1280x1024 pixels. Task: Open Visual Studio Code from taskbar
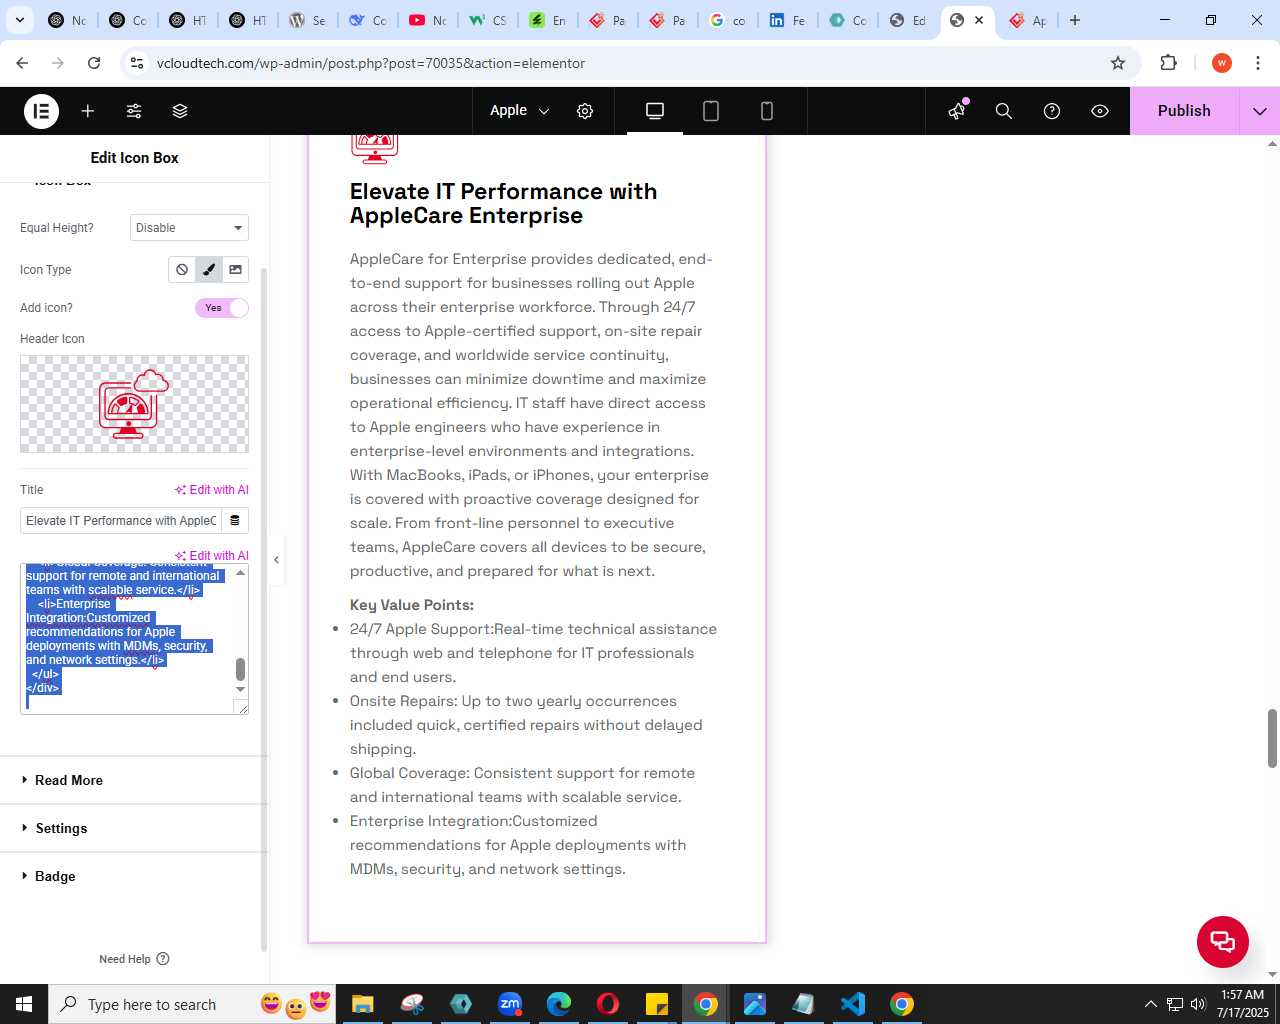tap(852, 1004)
